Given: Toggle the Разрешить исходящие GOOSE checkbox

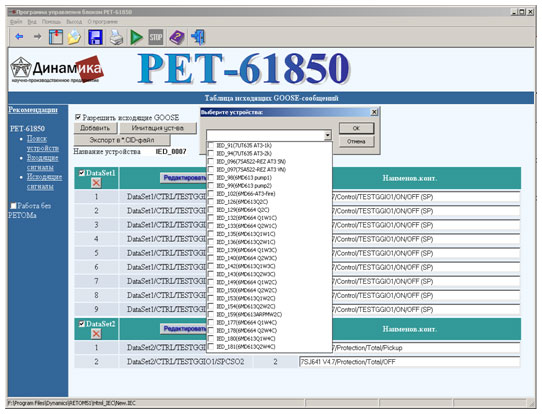Looking at the screenshot, I should 78,117.
